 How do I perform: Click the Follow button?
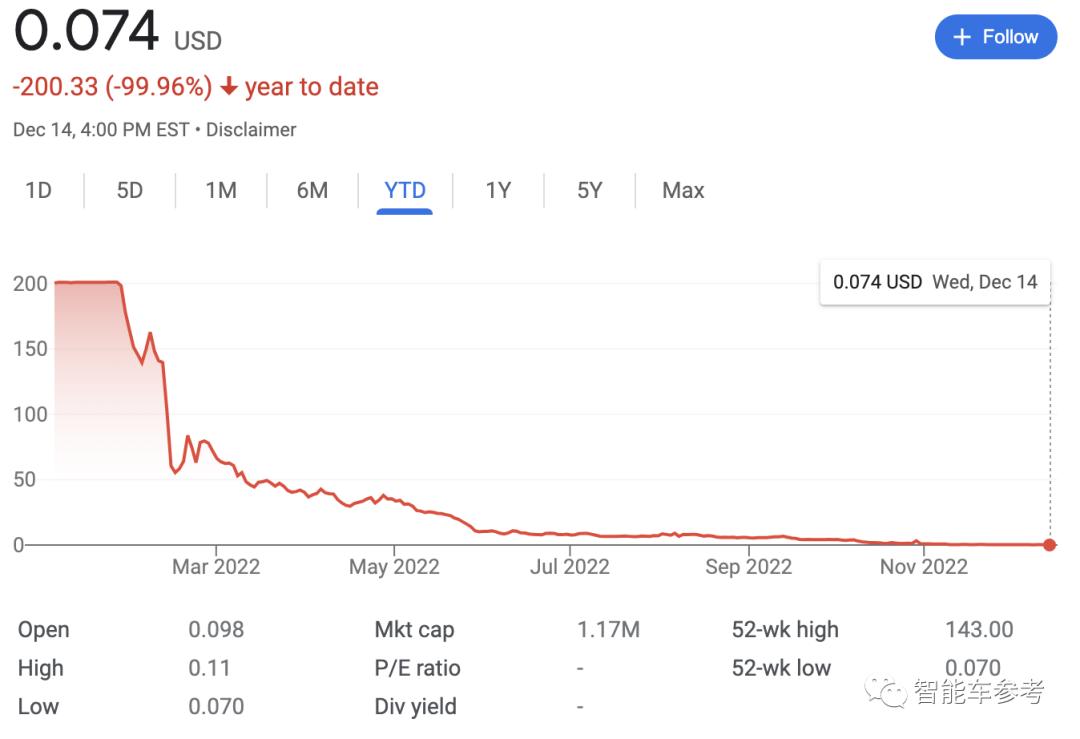pyautogui.click(x=995, y=37)
